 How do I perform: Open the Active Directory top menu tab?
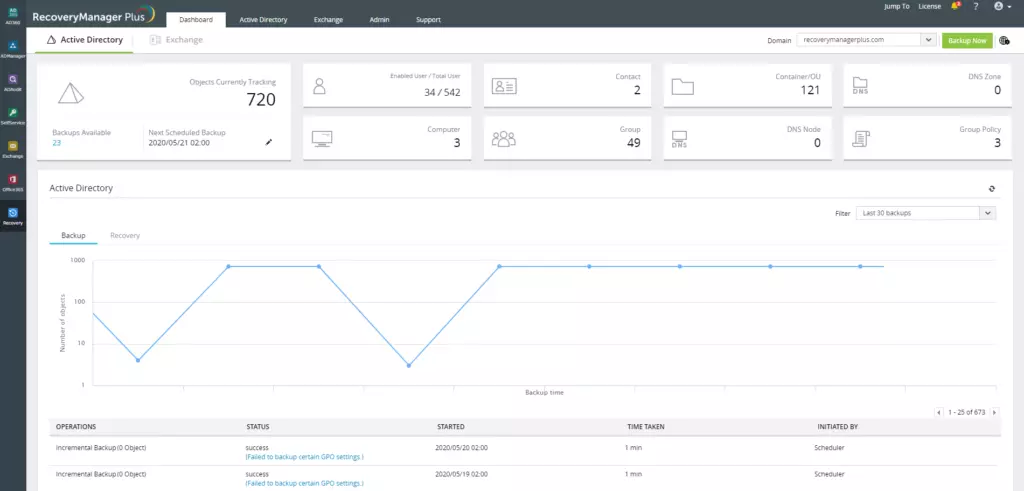tap(263, 20)
